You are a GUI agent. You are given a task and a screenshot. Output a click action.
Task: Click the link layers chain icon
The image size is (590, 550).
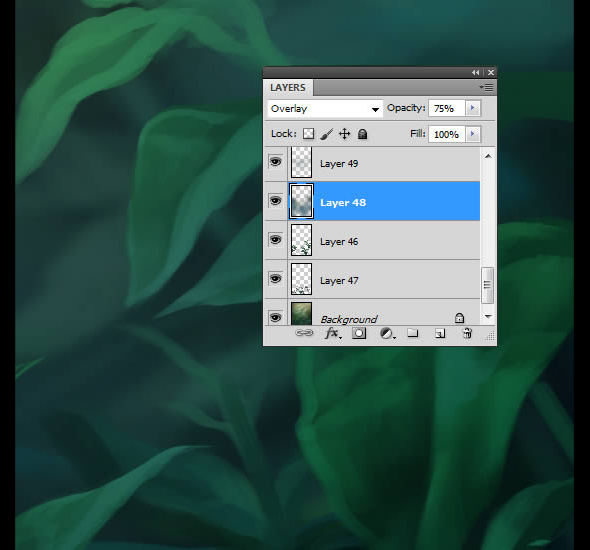coord(304,333)
